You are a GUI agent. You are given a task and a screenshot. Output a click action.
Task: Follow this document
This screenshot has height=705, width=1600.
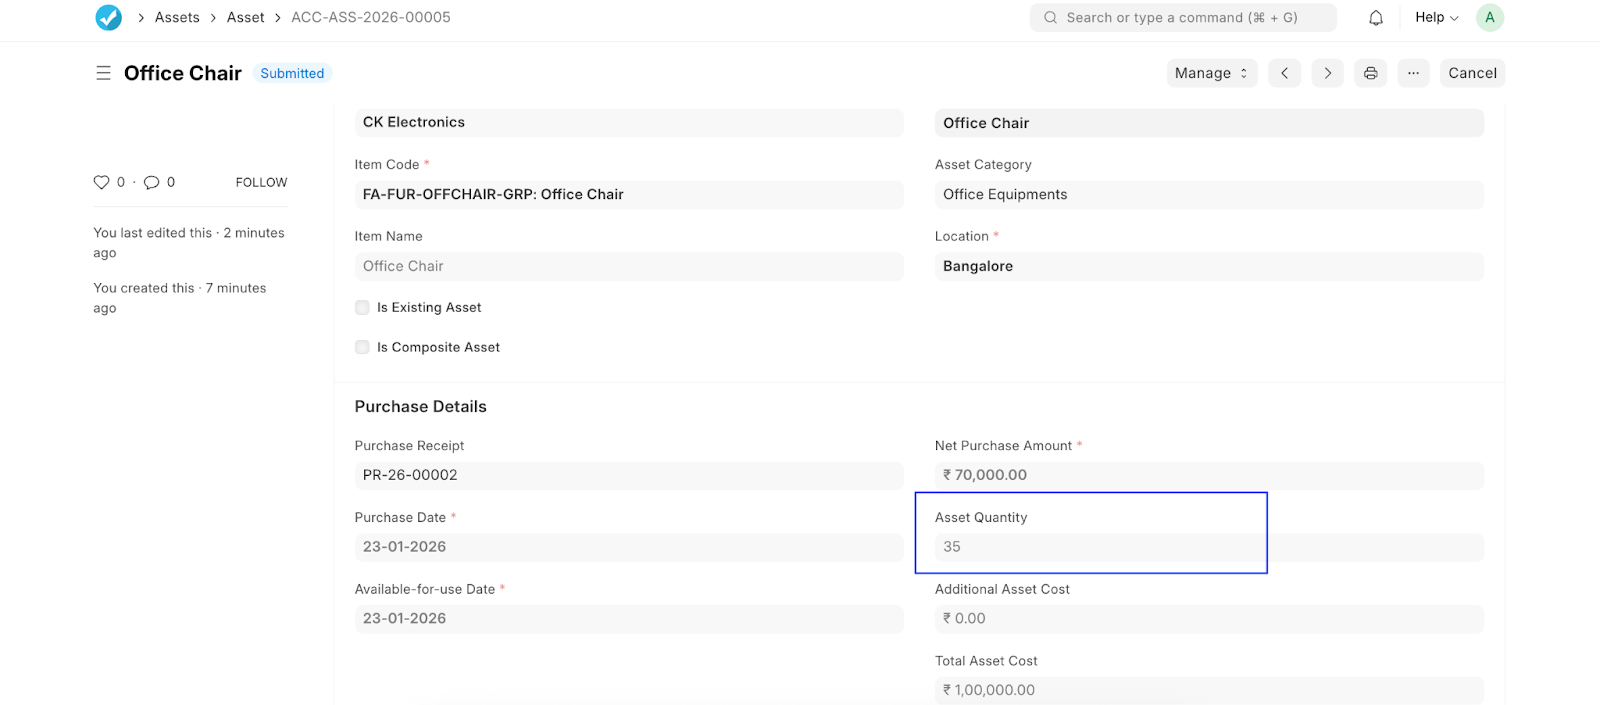coord(261,182)
